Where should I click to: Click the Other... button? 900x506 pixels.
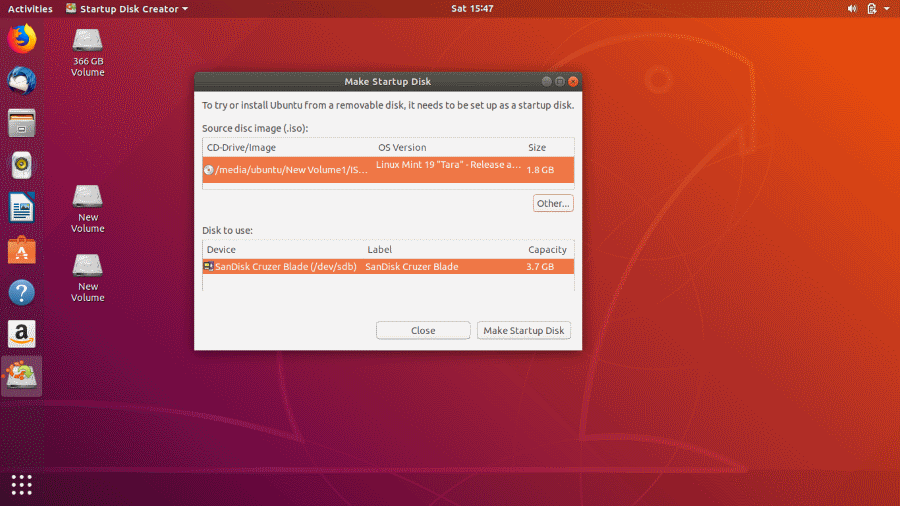coord(553,203)
